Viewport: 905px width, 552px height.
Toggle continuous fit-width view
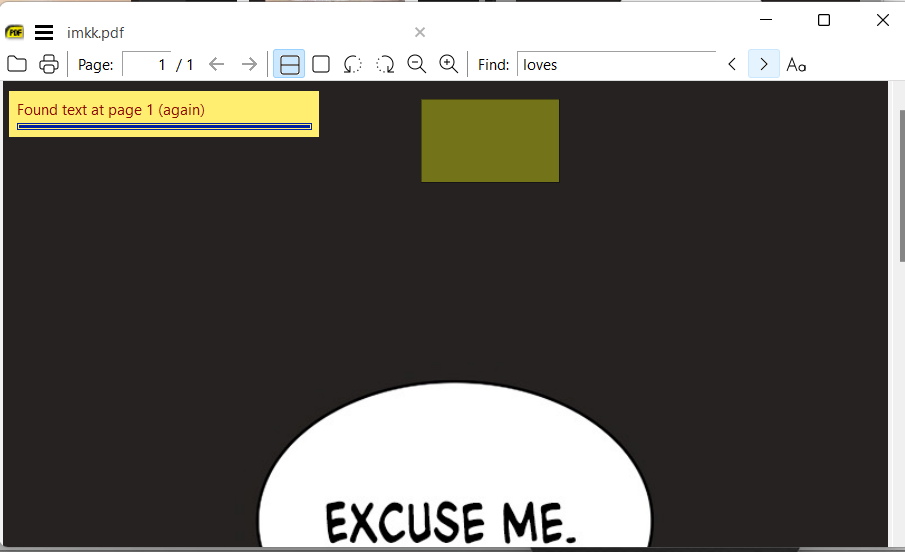289,64
